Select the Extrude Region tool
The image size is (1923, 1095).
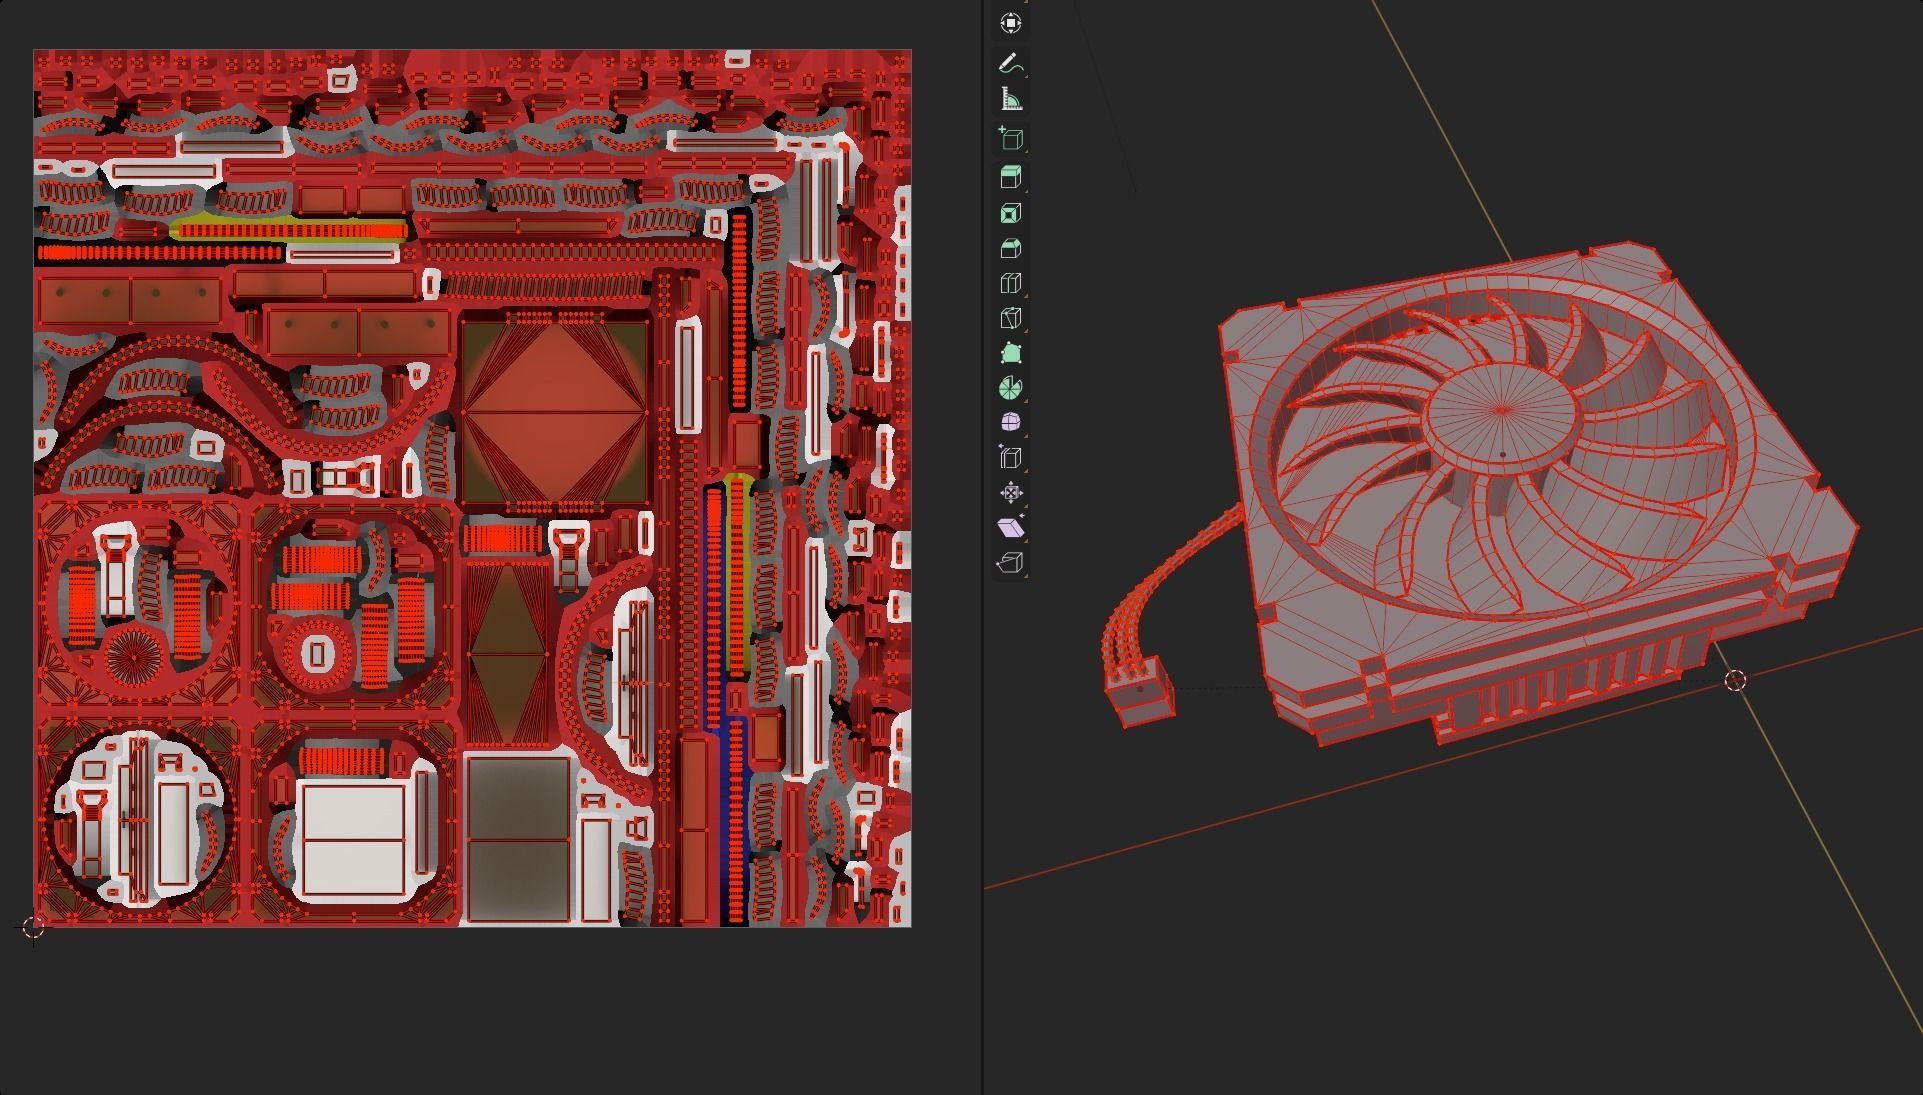[1010, 178]
